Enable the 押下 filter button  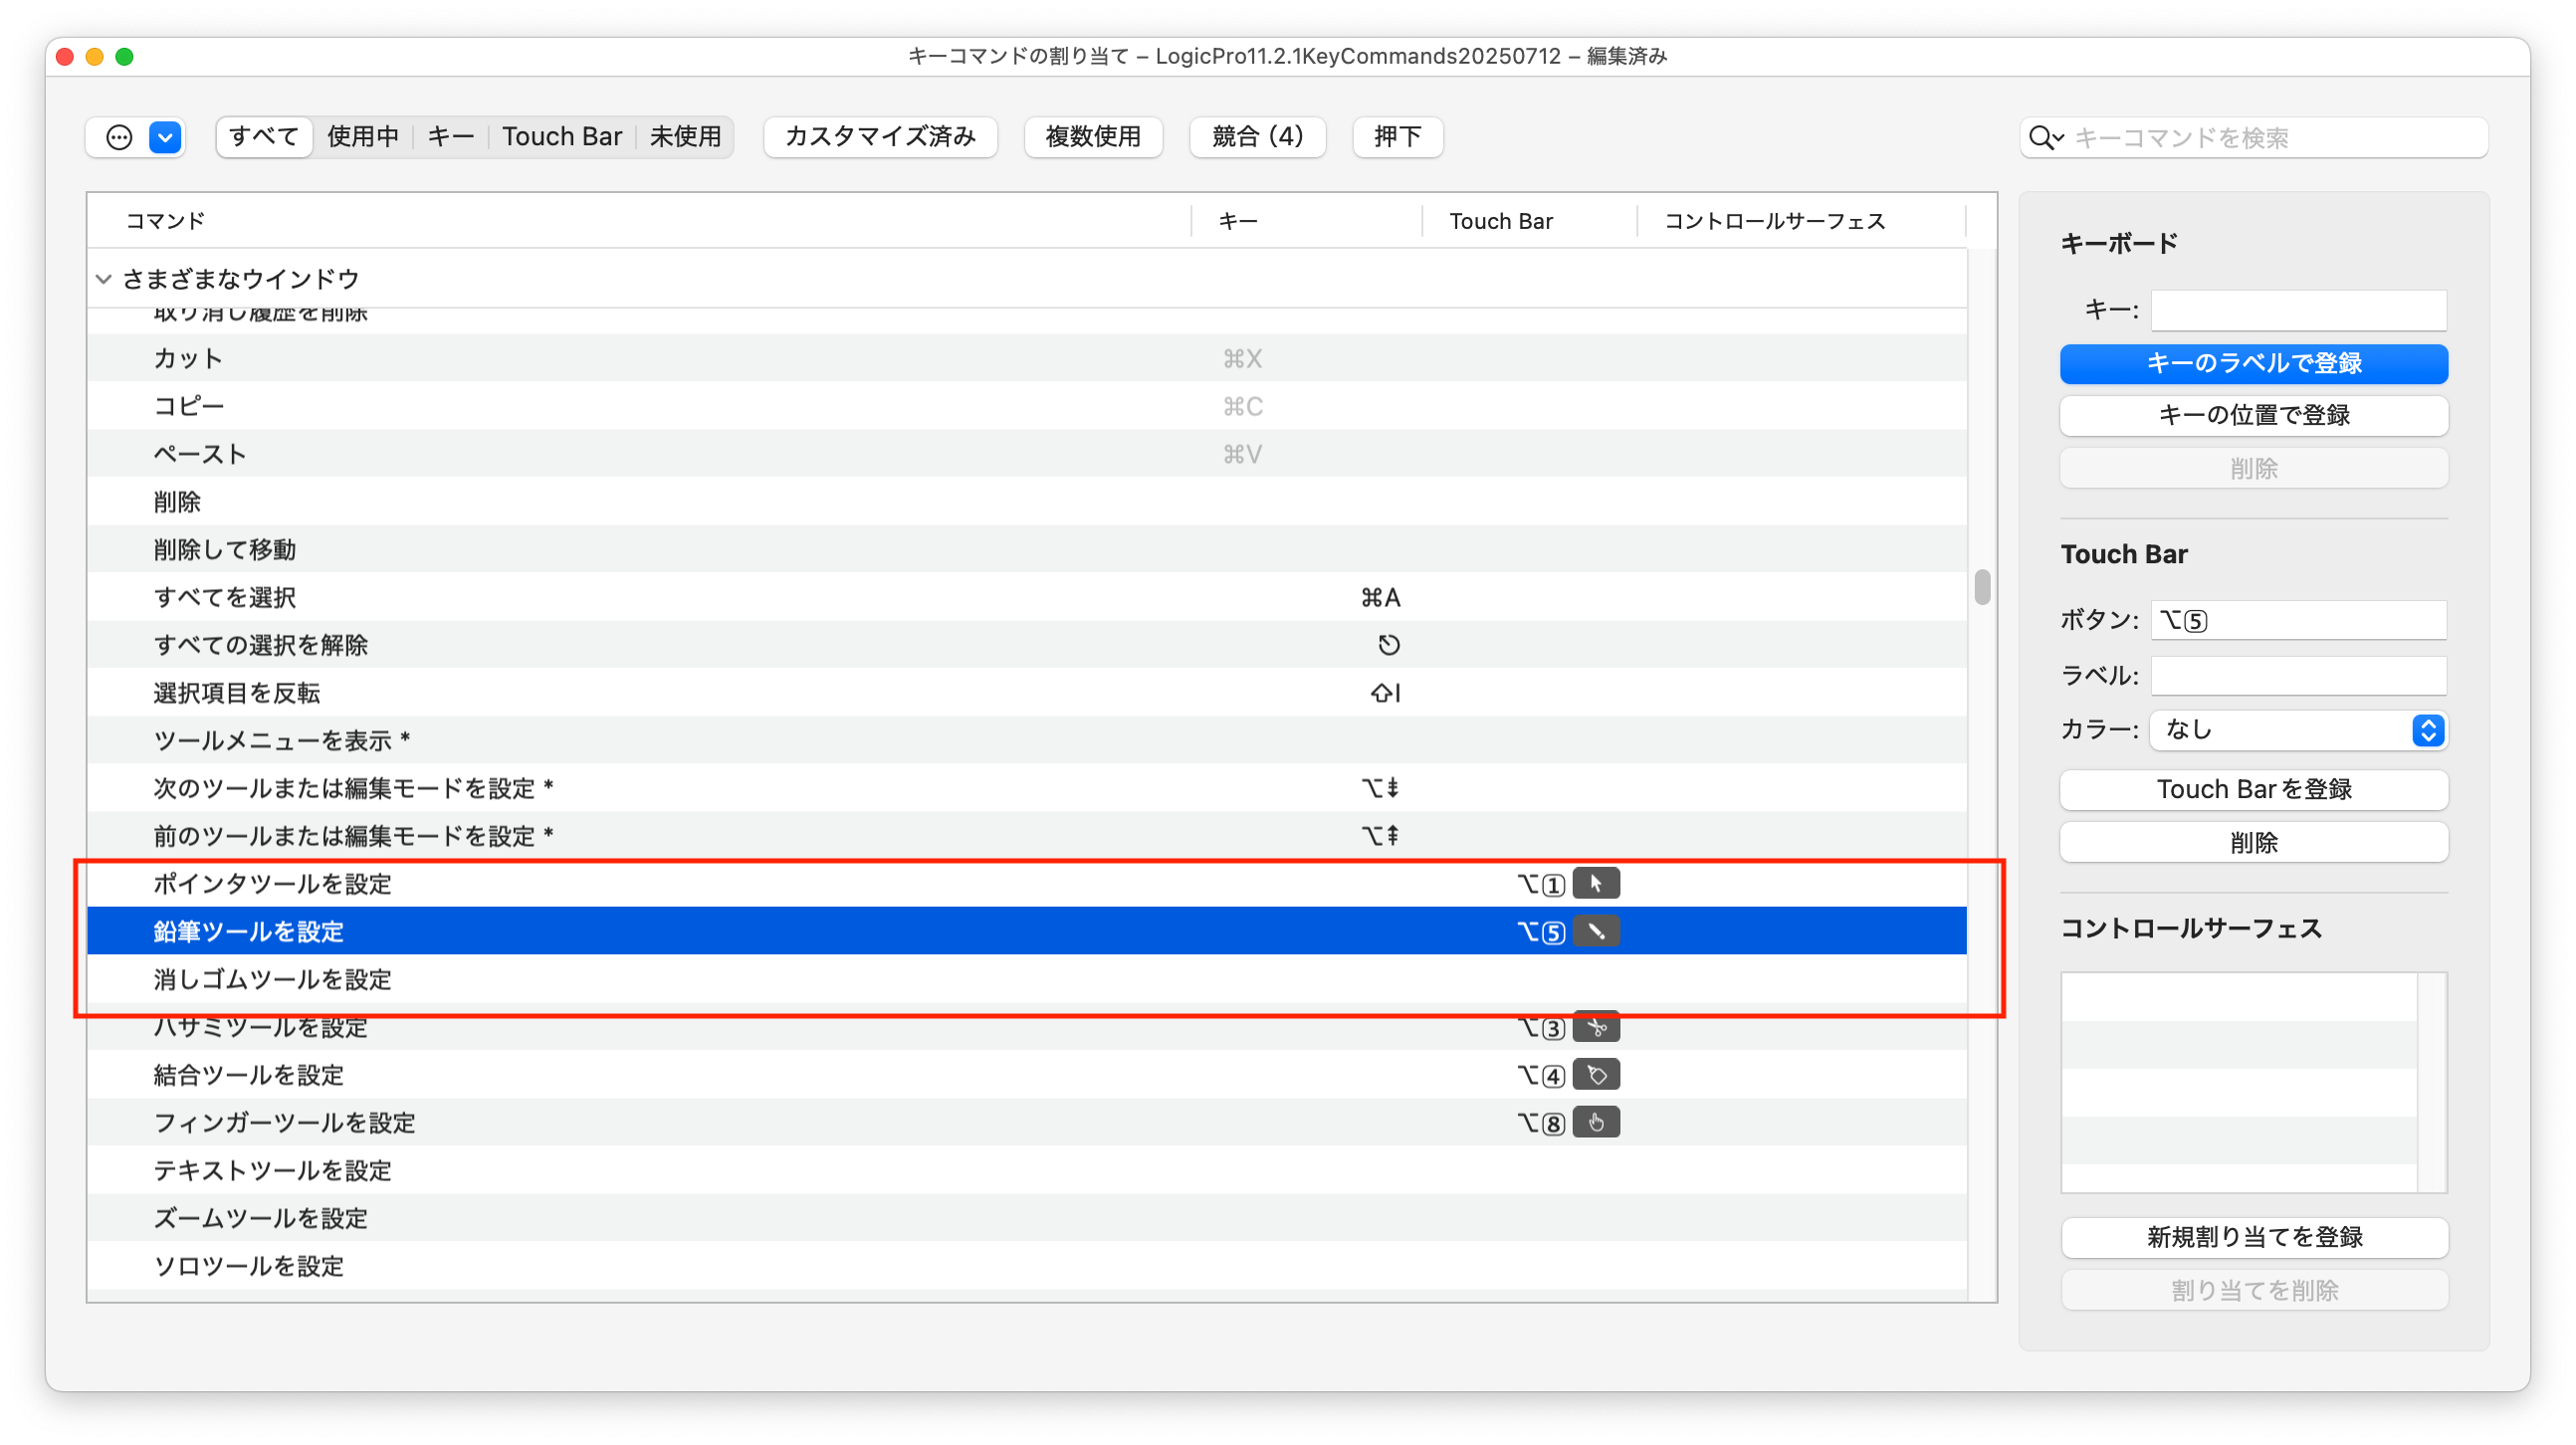tap(1397, 137)
